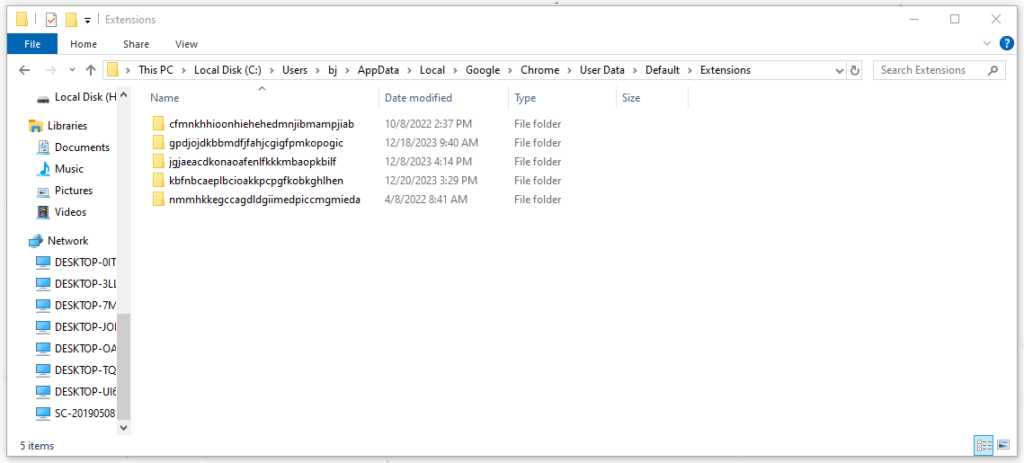Go forward with the Forward arrow
The image size is (1024, 463).
[51, 70]
